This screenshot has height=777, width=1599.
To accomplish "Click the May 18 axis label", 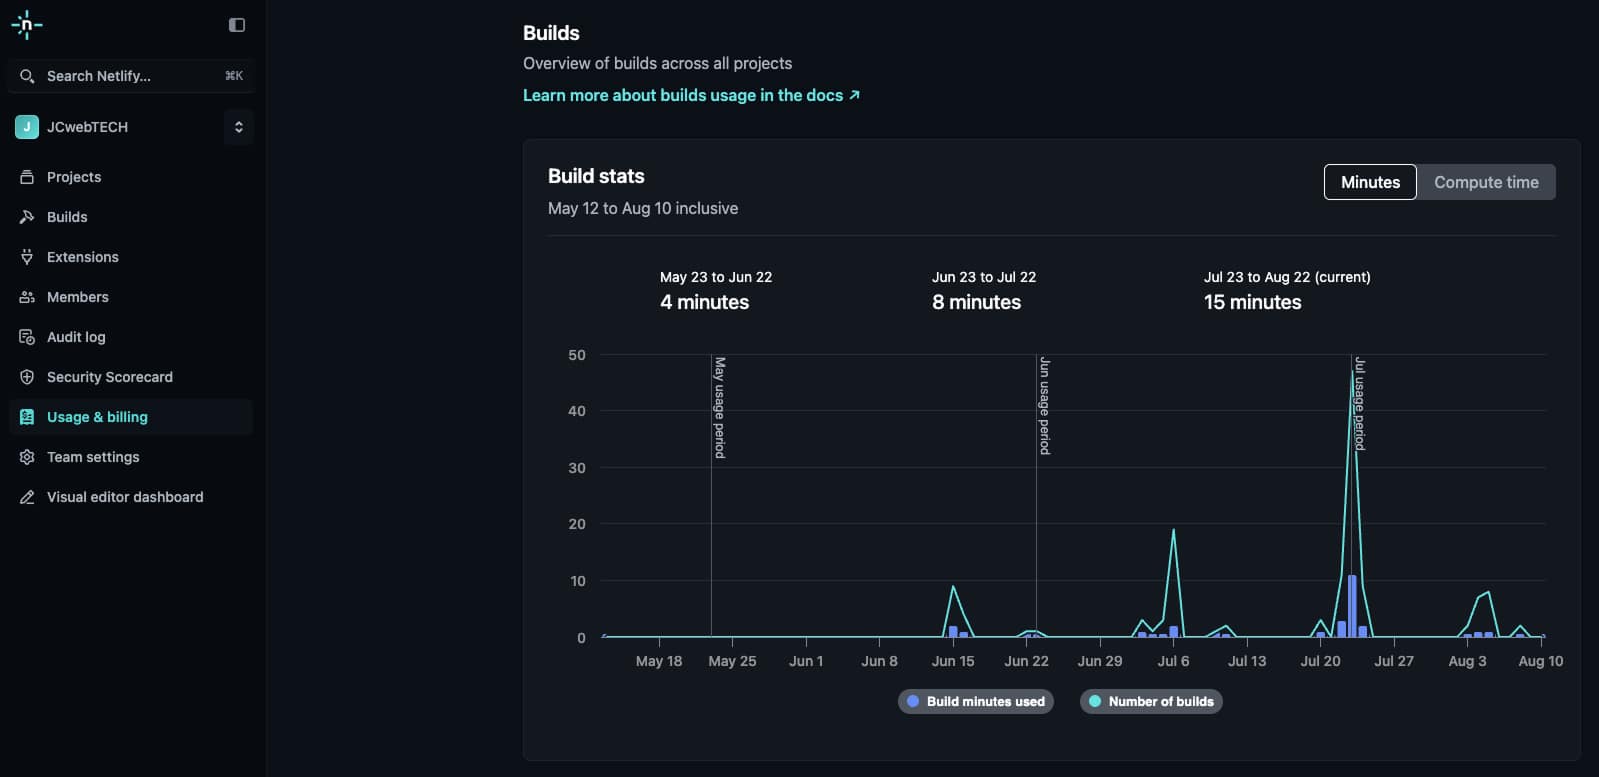I will tap(659, 661).
